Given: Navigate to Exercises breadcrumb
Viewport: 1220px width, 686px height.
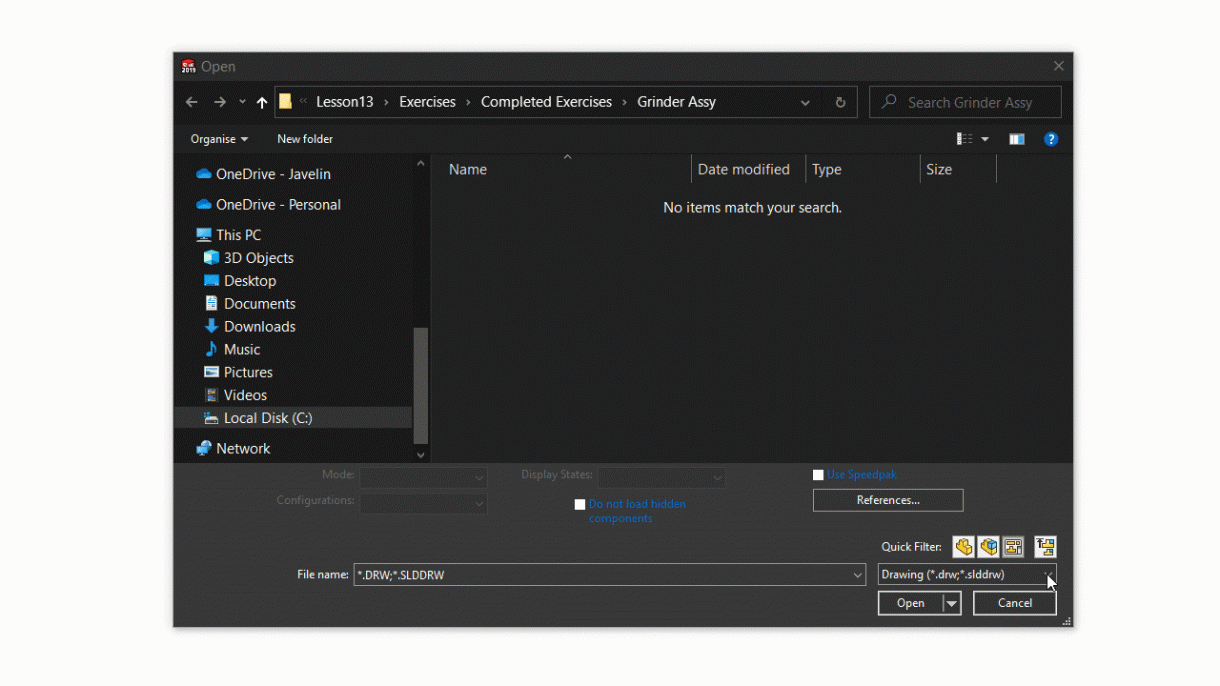Looking at the screenshot, I should [x=427, y=102].
